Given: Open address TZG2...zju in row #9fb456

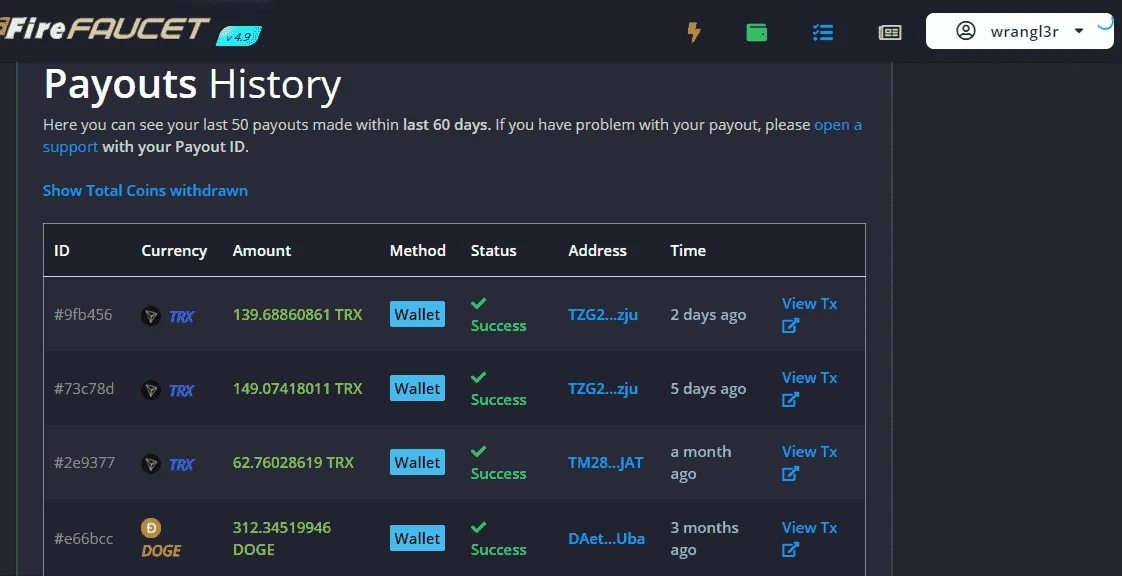Looking at the screenshot, I should tap(603, 314).
